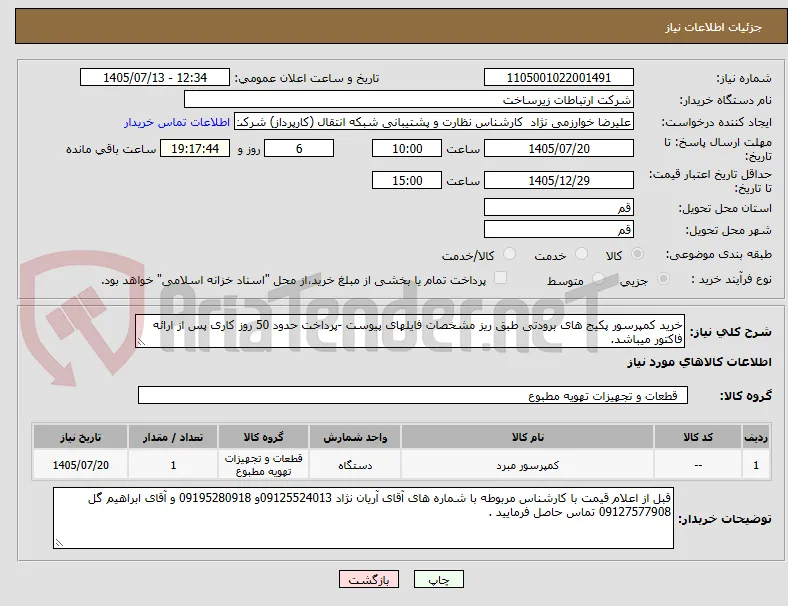Click the resize handle of description textarea
Screen dimensions: 788x606
pyautogui.click(x=141, y=342)
